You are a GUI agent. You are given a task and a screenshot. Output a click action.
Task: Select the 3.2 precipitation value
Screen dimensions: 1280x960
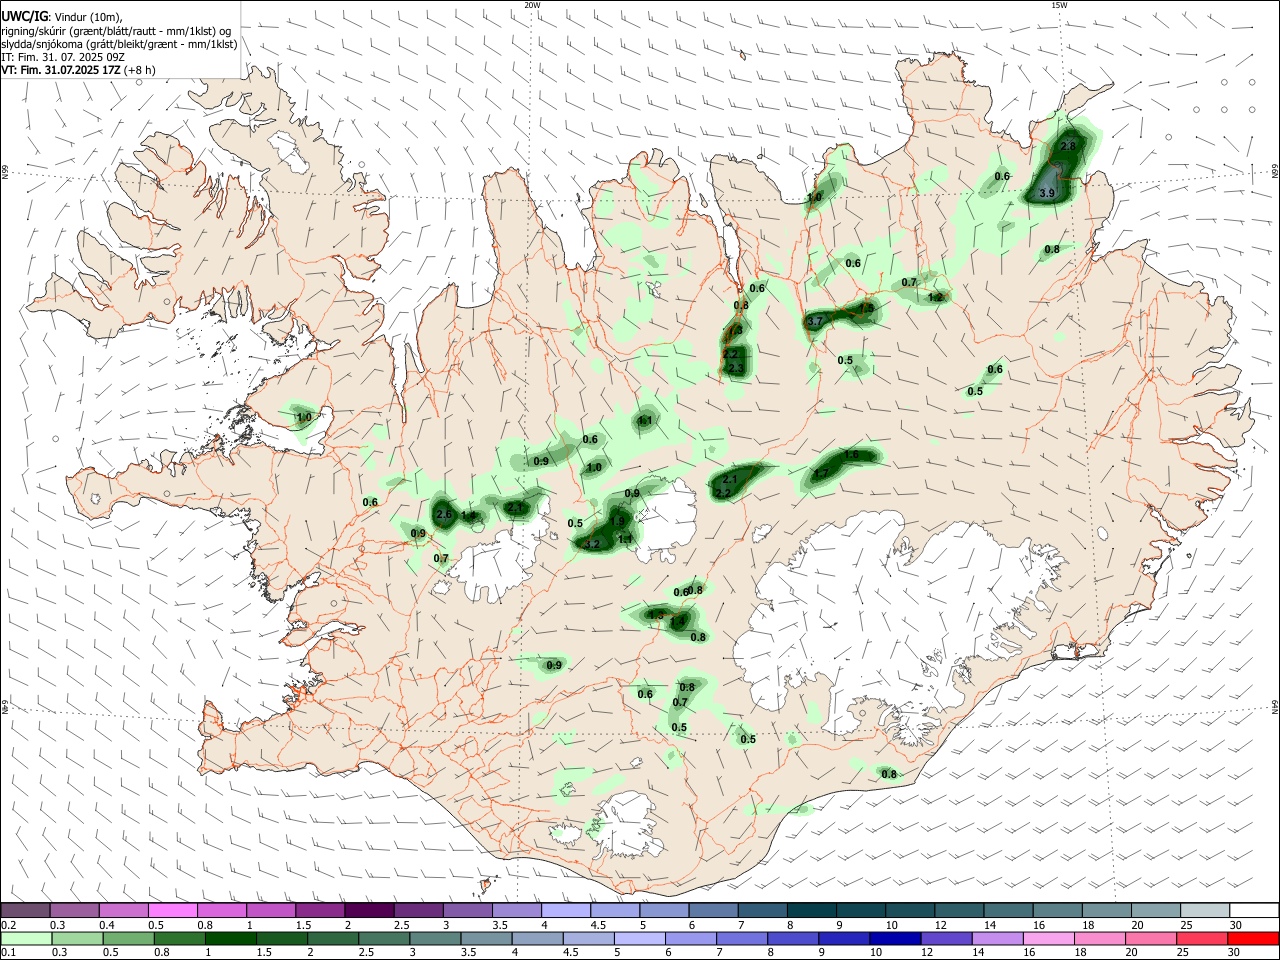[x=591, y=544]
